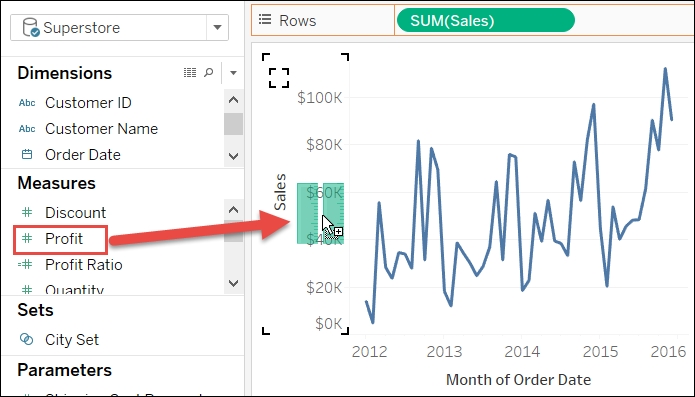Viewport: 695px width, 397px height.
Task: Click the SUM(Sales) pill on Rows shelf
Action: click(x=486, y=20)
